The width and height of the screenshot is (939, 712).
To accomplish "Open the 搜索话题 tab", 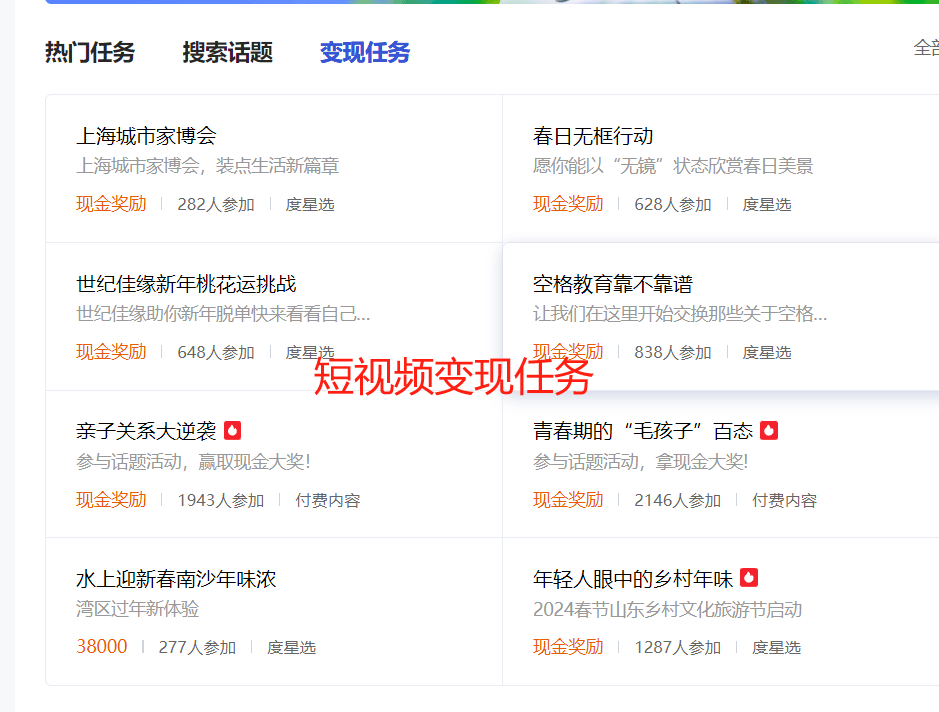I will point(228,53).
